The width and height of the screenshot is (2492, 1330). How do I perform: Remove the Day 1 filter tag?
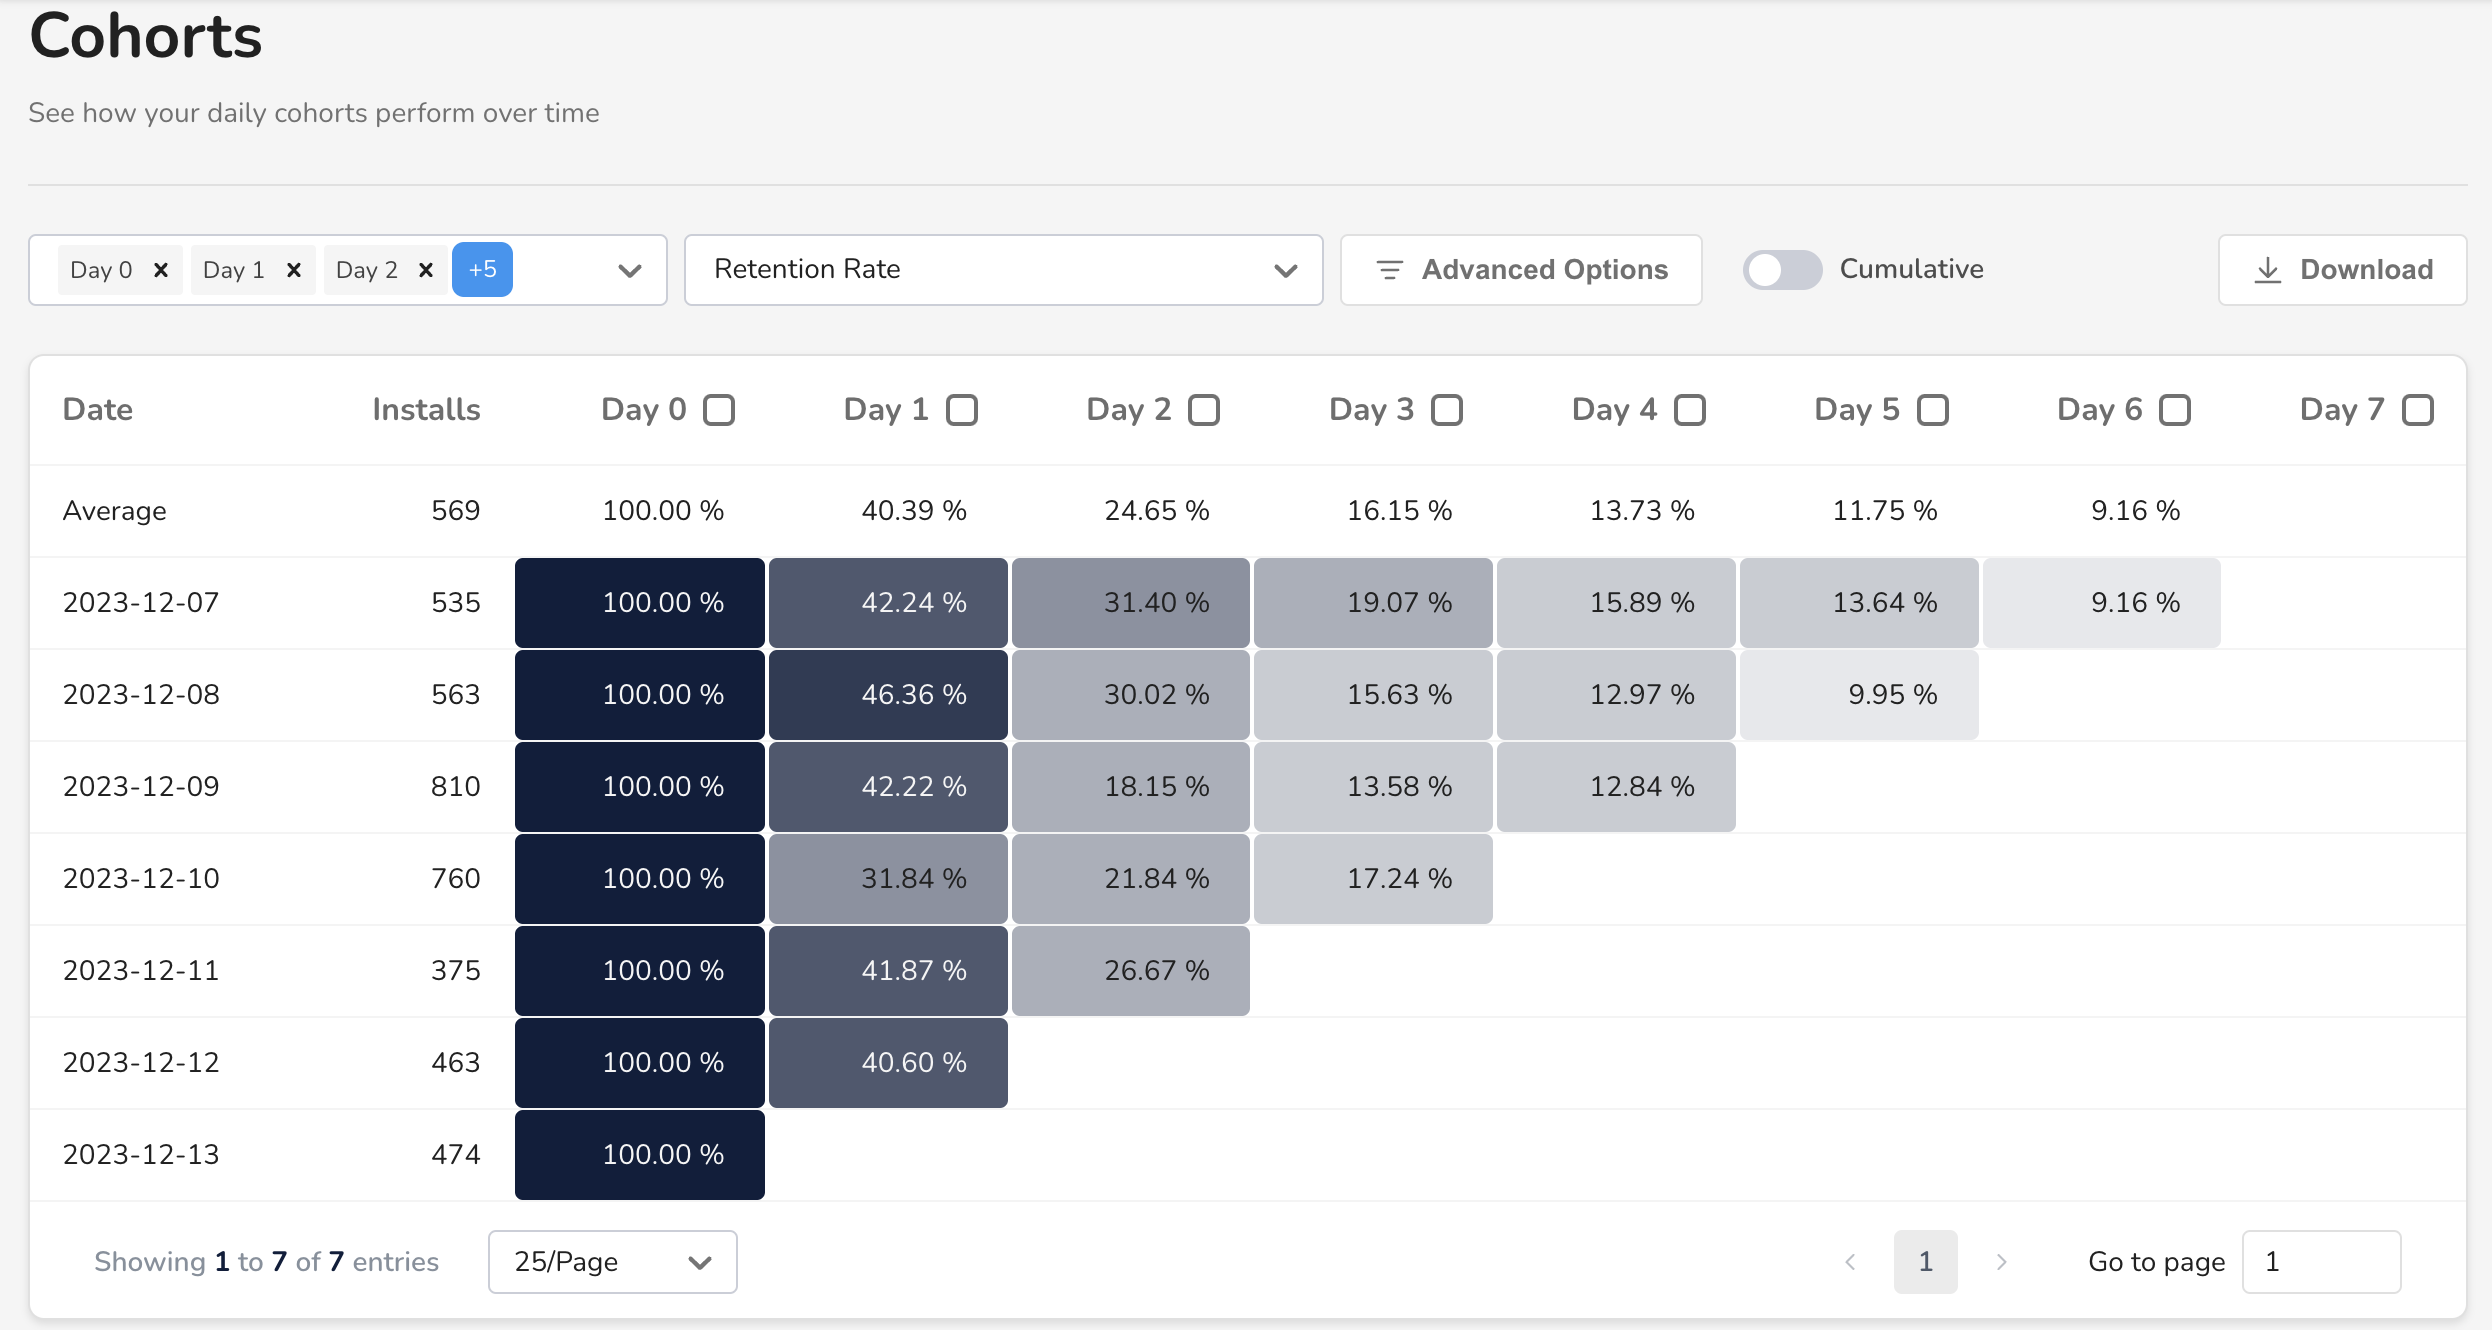pos(294,270)
